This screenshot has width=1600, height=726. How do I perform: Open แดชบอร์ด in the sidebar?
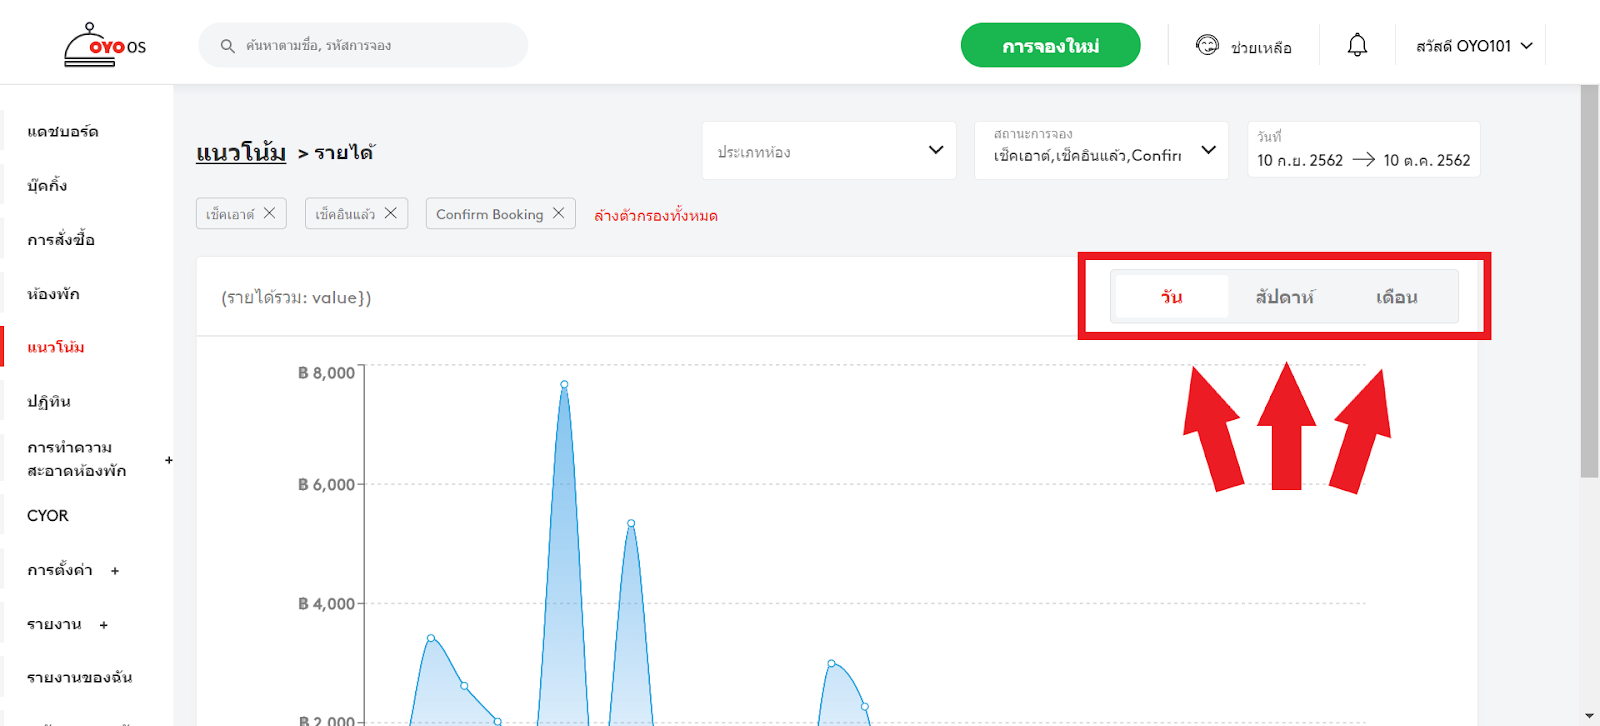pyautogui.click(x=63, y=131)
